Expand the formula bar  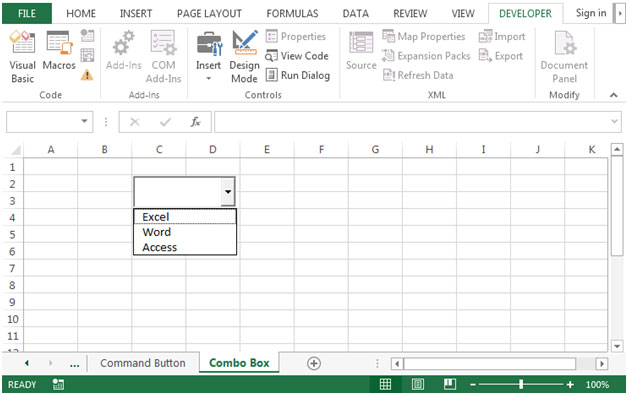[614, 121]
